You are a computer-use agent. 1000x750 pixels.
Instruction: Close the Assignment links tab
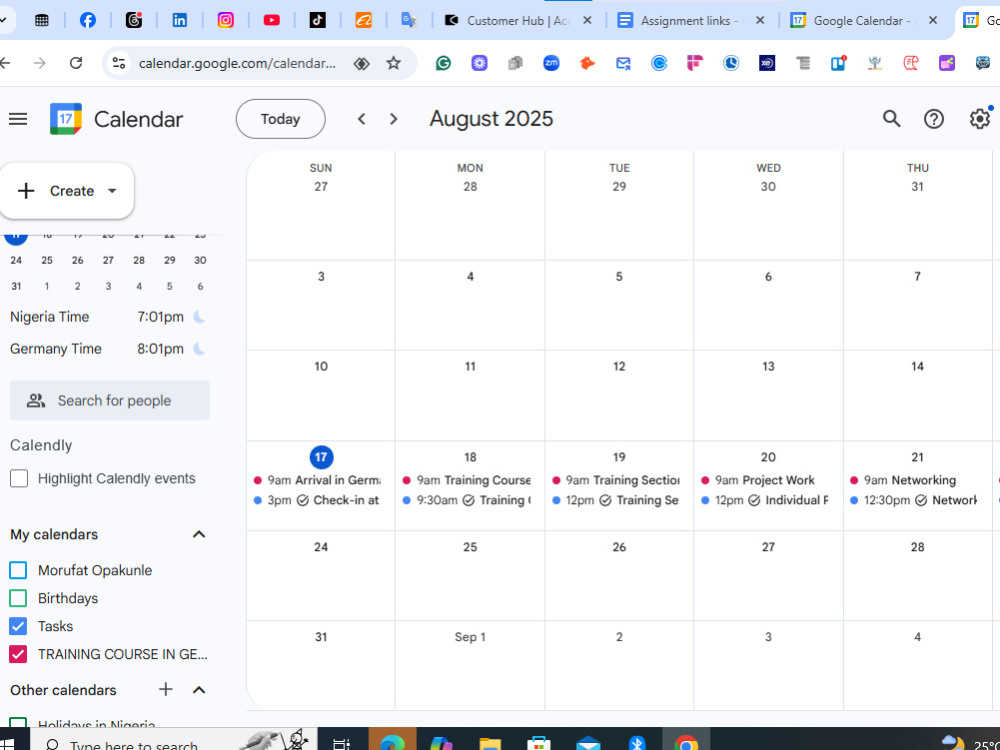tap(760, 20)
